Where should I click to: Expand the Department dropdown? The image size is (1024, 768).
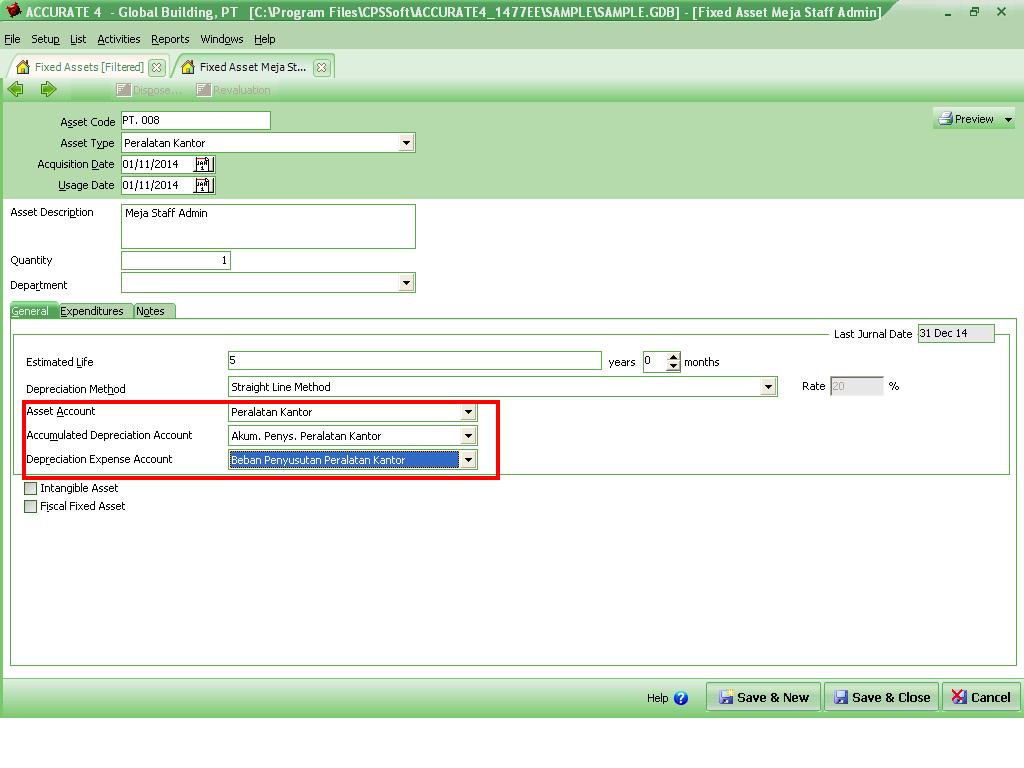pos(406,282)
